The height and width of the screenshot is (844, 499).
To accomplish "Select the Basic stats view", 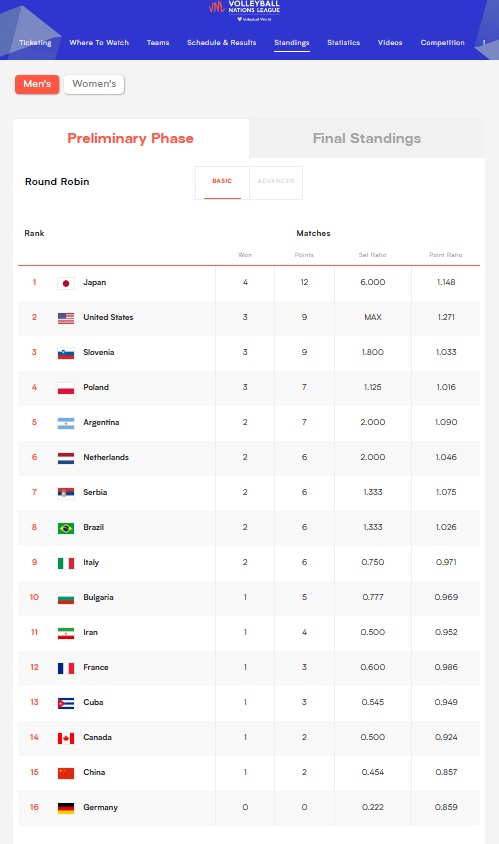I will (222, 181).
